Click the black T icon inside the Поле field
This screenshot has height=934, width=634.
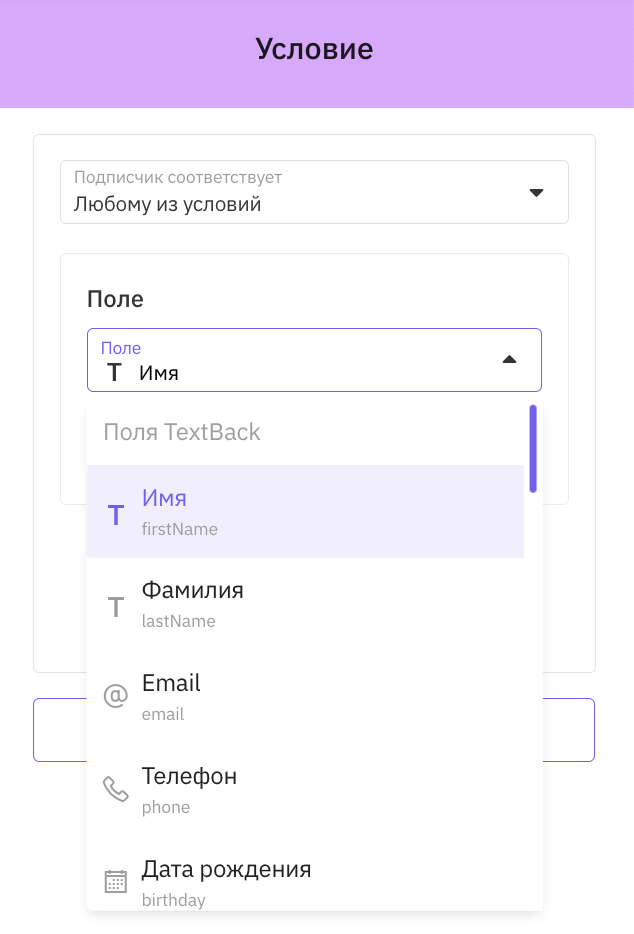point(114,373)
